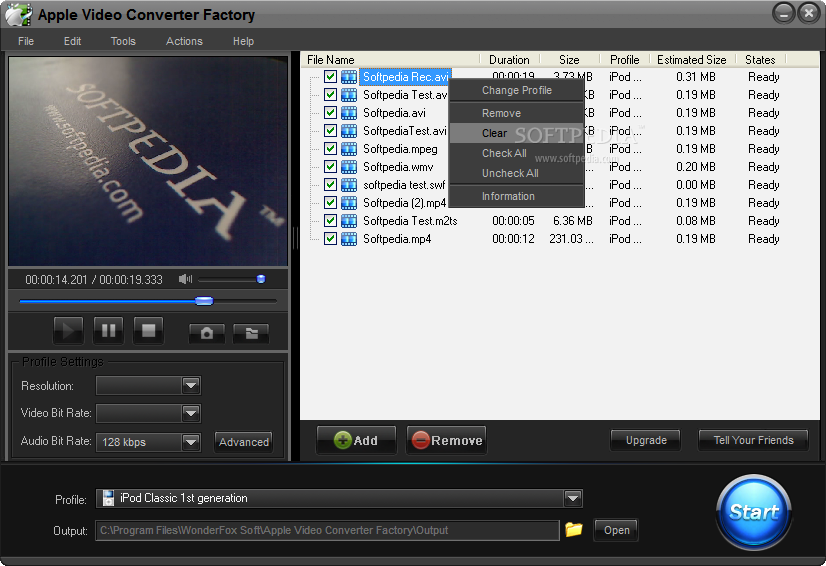826x566 pixels.
Task: Click film icon next to SoftpediaTest.avi
Action: pos(349,131)
